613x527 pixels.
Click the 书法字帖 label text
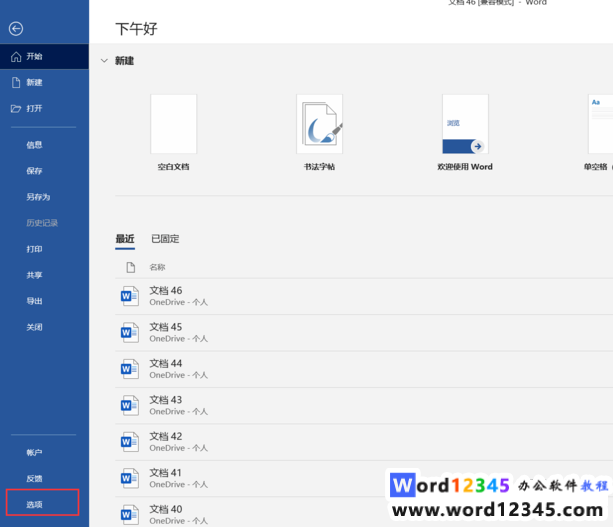click(319, 167)
